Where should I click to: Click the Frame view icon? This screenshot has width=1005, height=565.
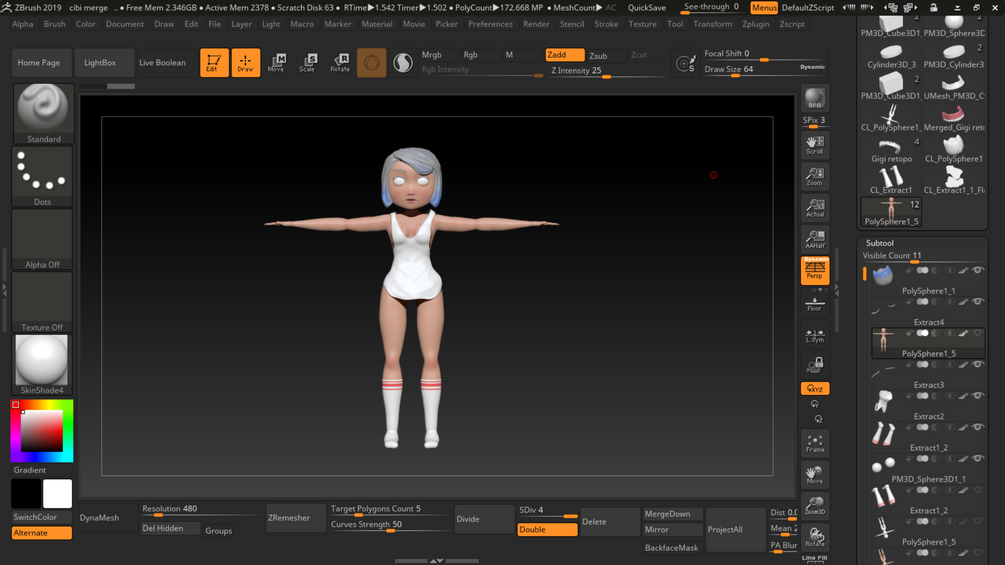tap(814, 442)
